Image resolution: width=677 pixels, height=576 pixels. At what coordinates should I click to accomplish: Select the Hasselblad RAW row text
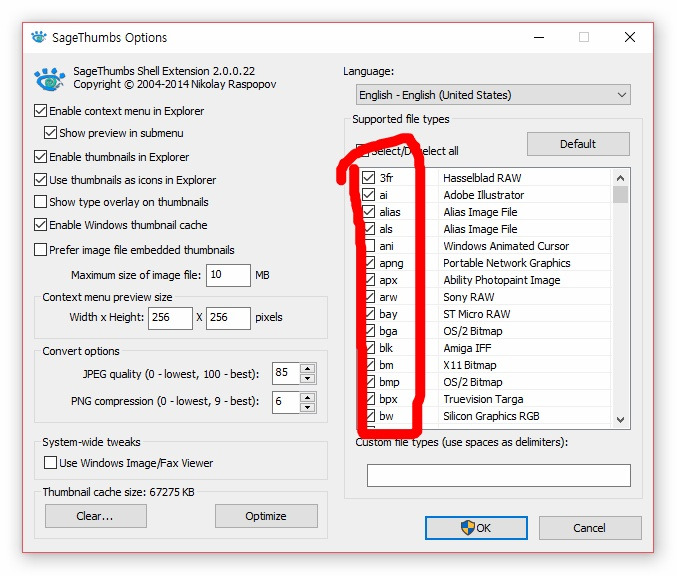tap(482, 178)
